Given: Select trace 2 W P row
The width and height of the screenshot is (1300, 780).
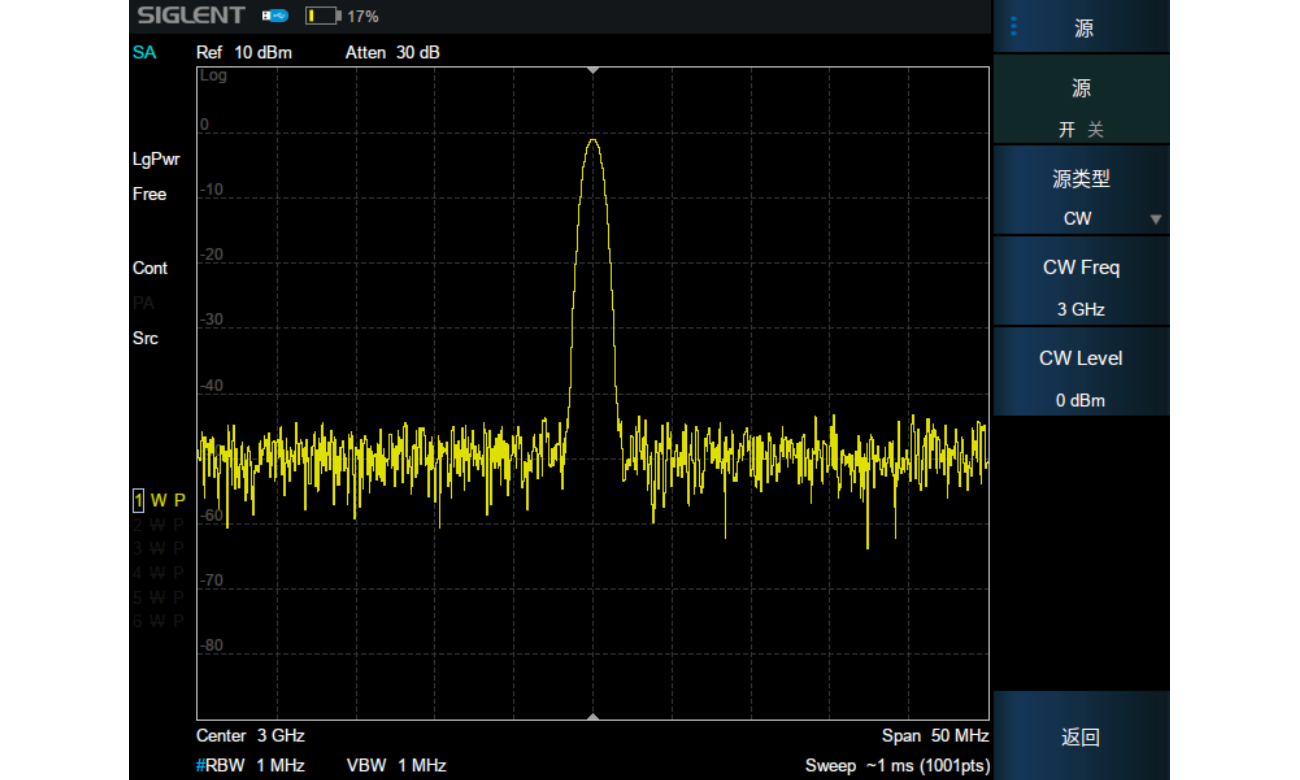Looking at the screenshot, I should (160, 524).
